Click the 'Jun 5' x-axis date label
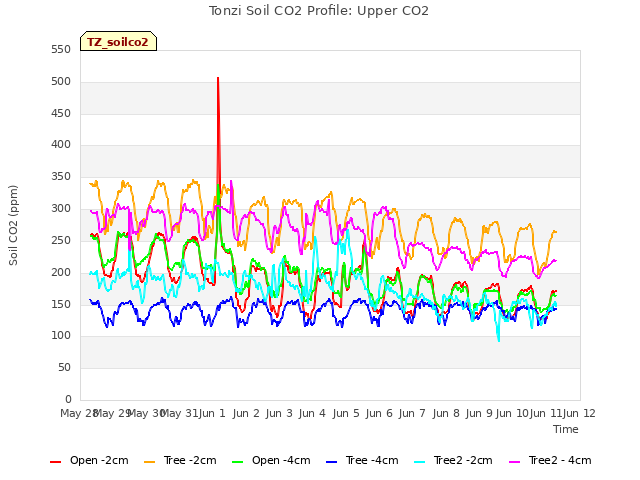This screenshot has width=640, height=480. (346, 413)
